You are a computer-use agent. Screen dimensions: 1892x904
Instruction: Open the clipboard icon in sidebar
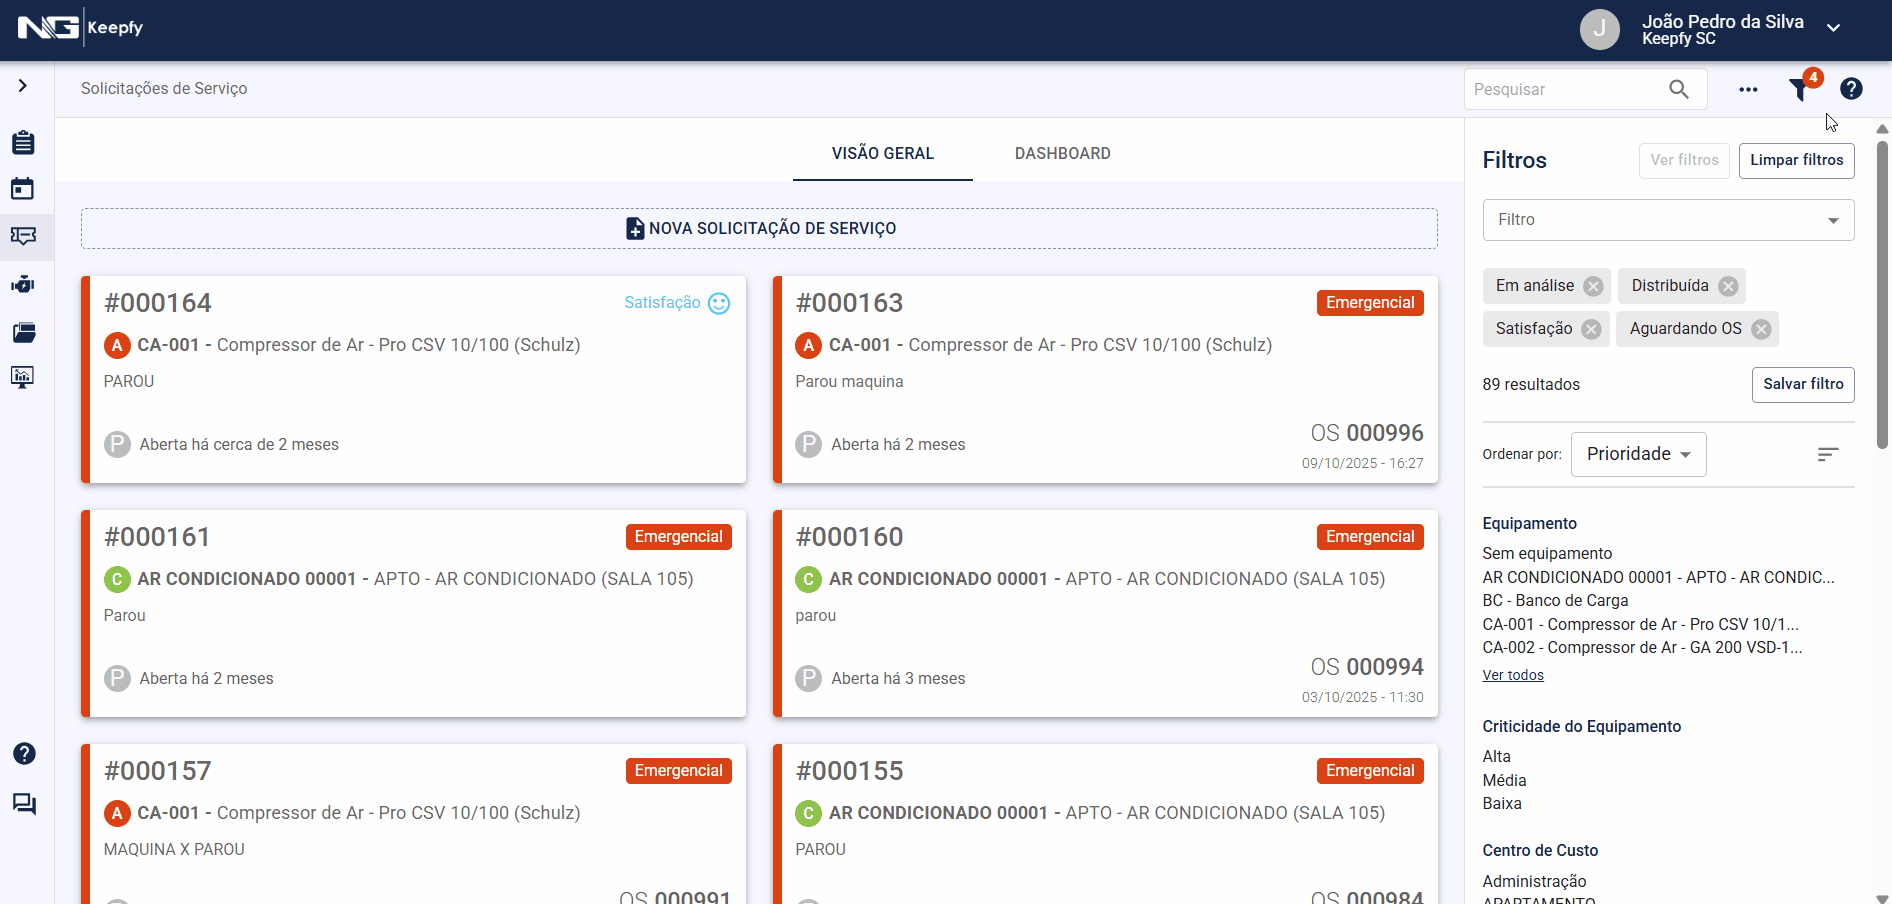pos(23,143)
